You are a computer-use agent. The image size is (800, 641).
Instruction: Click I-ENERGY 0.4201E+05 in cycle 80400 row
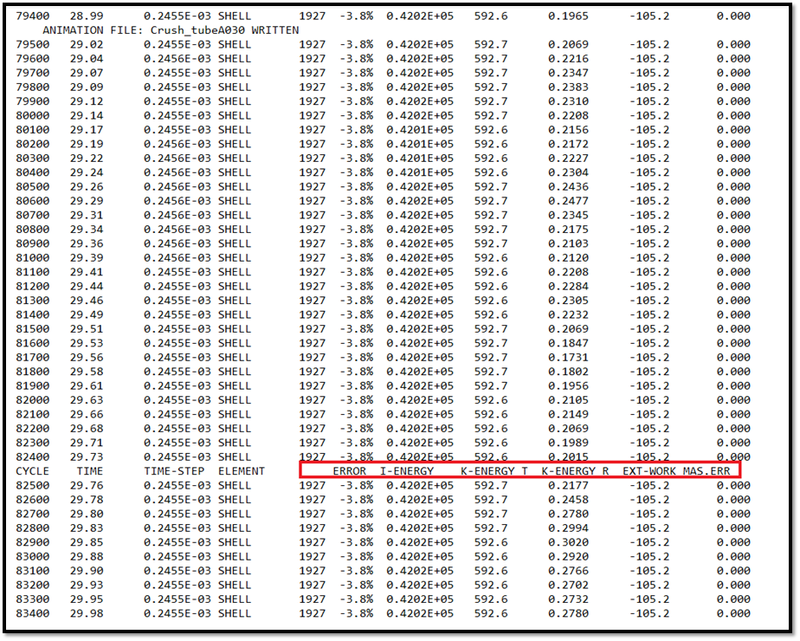[x=420, y=173]
